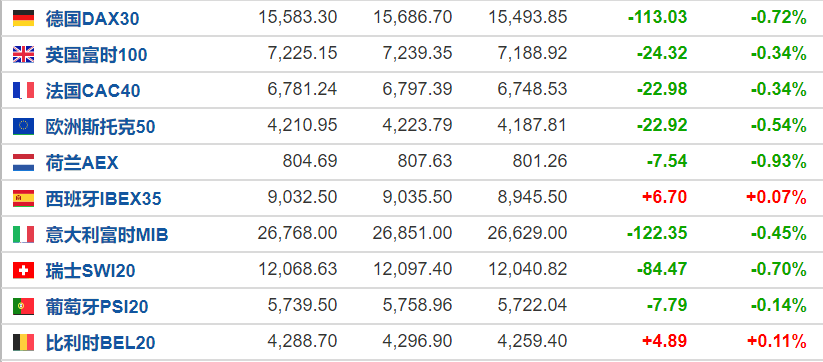
Task: Click the Portuguese flag icon
Action: tap(24, 306)
